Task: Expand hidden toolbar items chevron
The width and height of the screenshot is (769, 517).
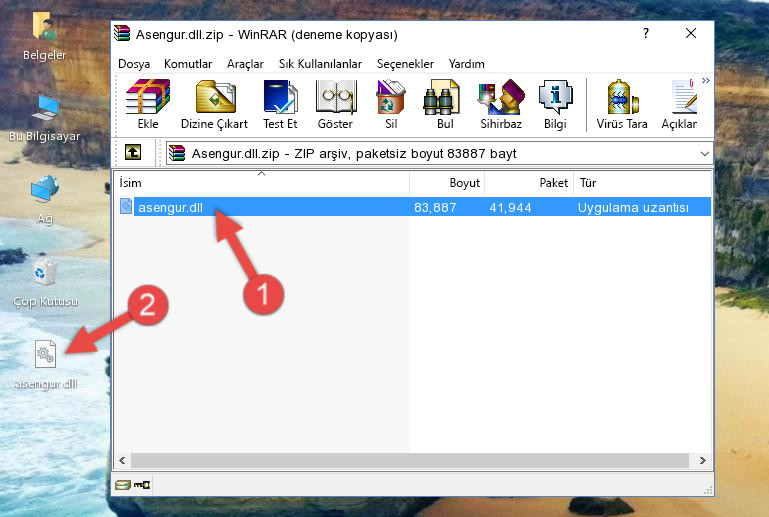Action: tap(706, 80)
